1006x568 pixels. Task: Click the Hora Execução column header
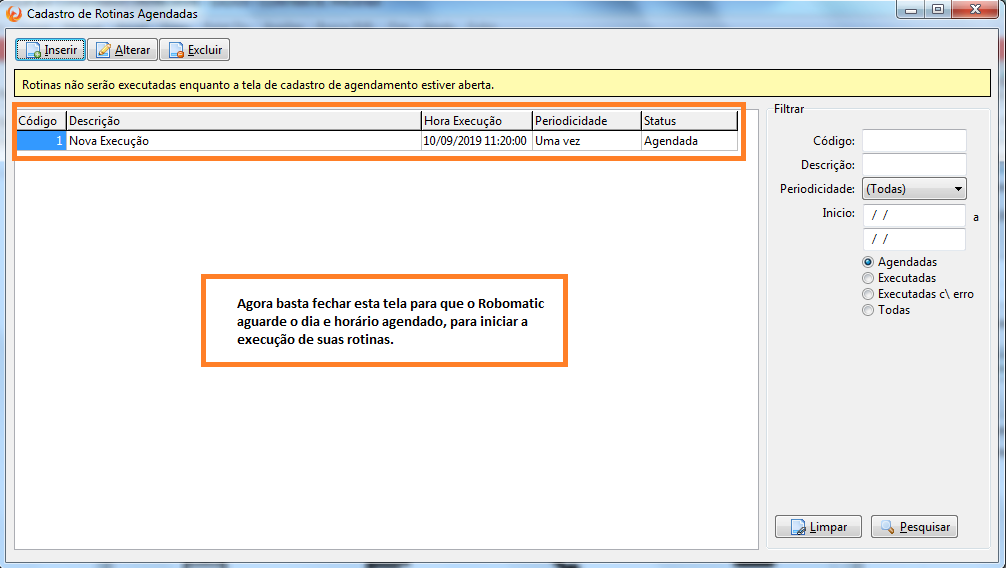[477, 121]
